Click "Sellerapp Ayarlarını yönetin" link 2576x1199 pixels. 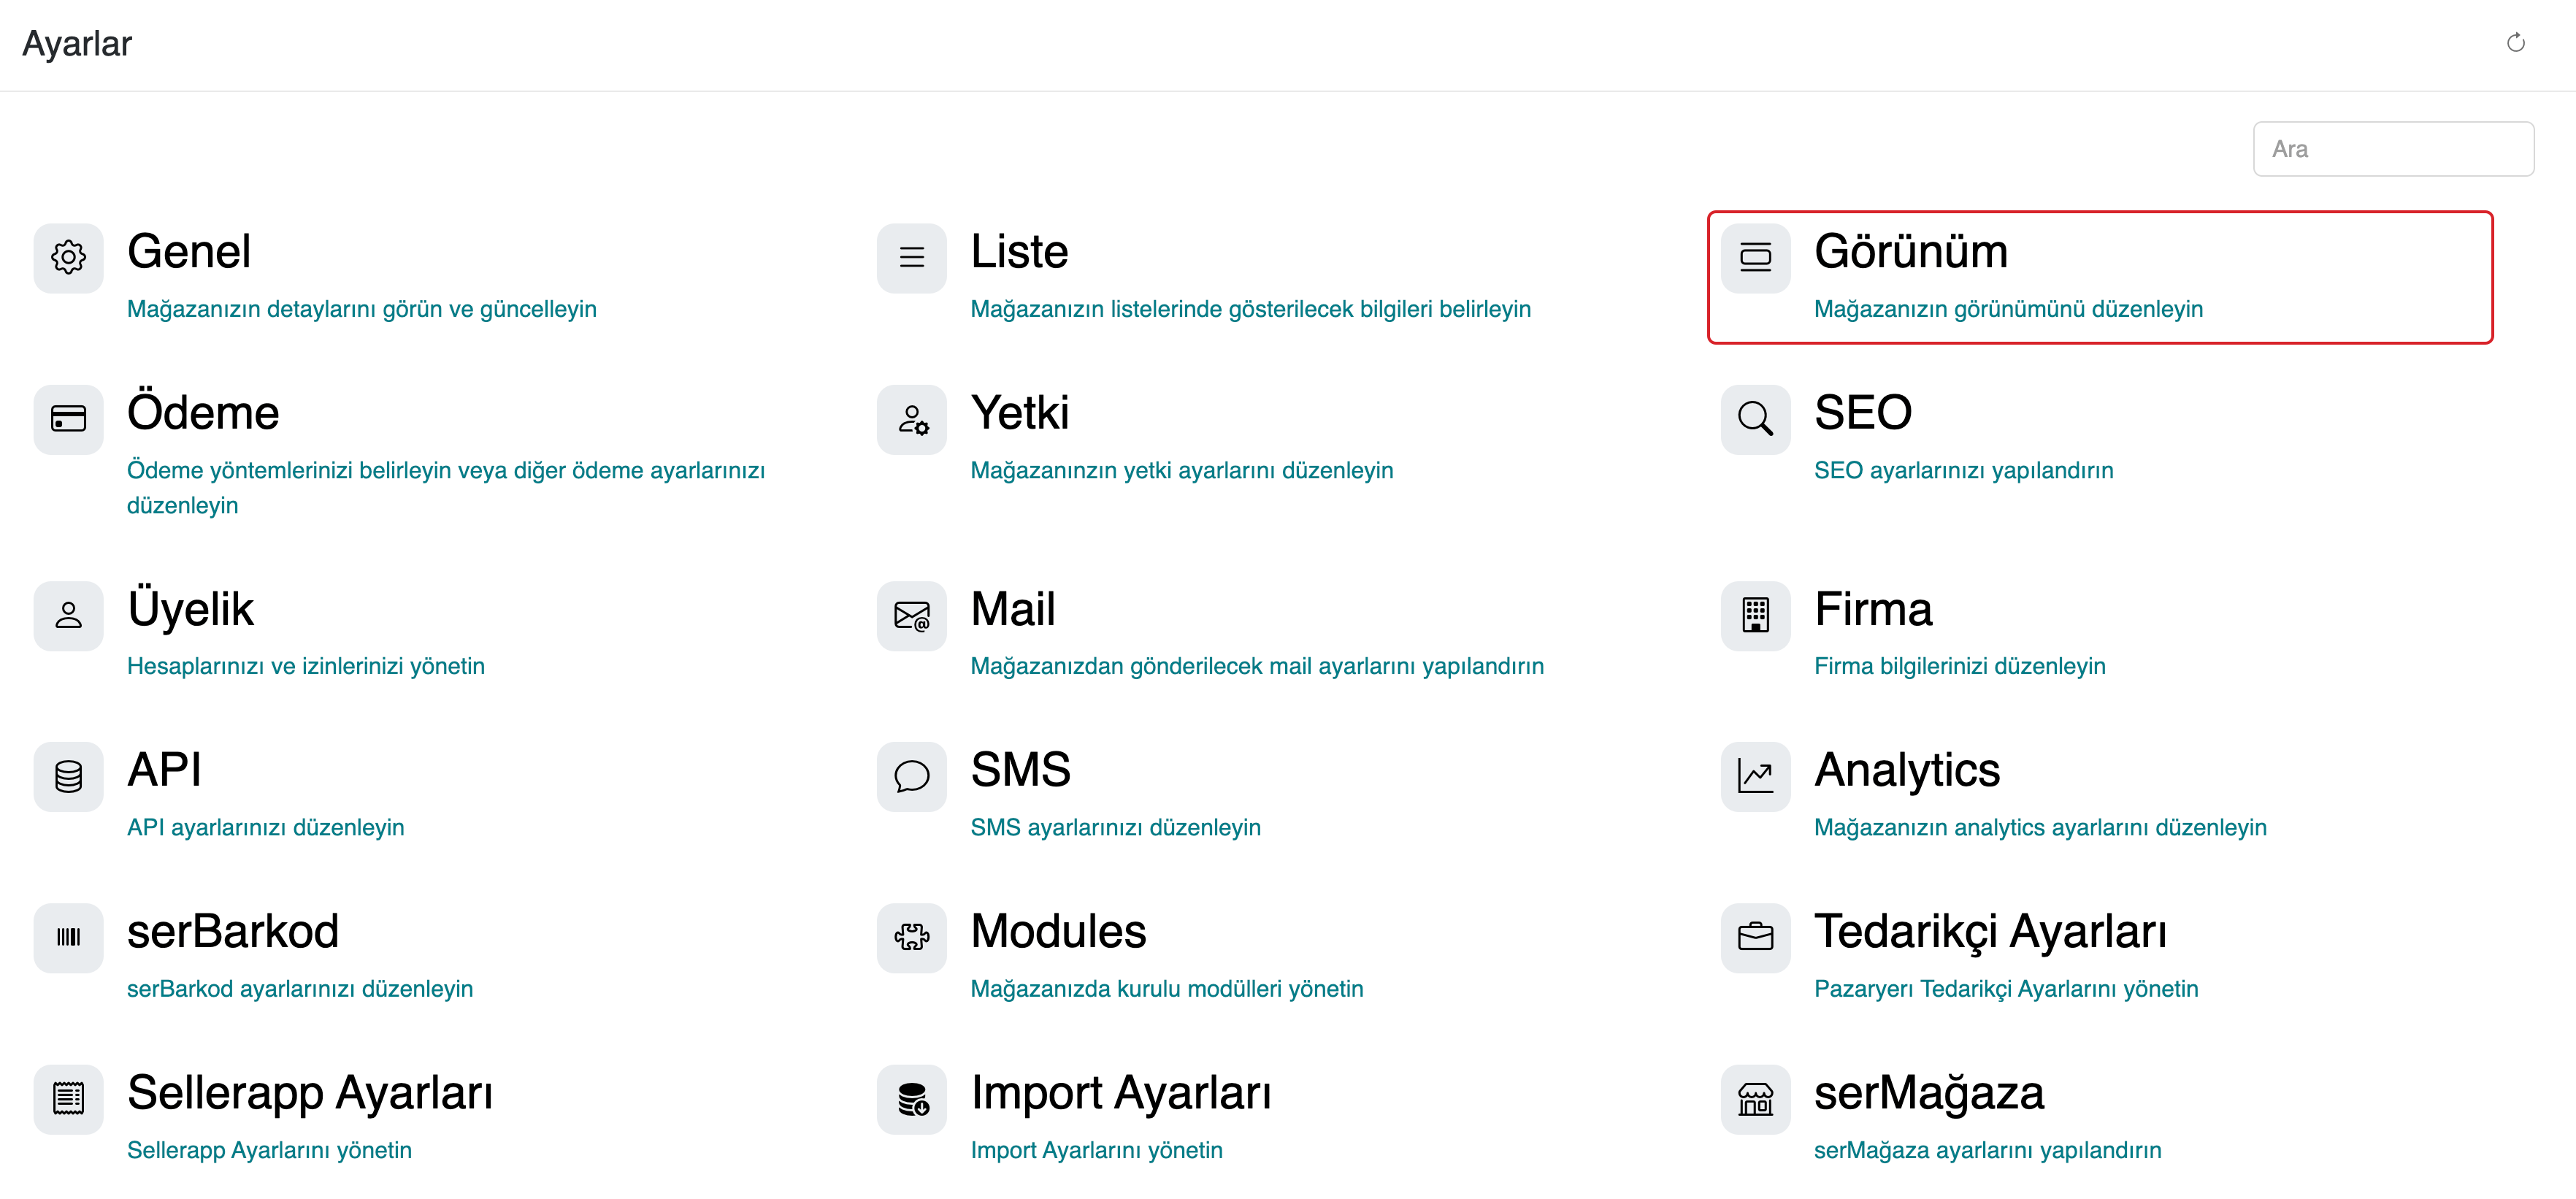click(269, 1150)
